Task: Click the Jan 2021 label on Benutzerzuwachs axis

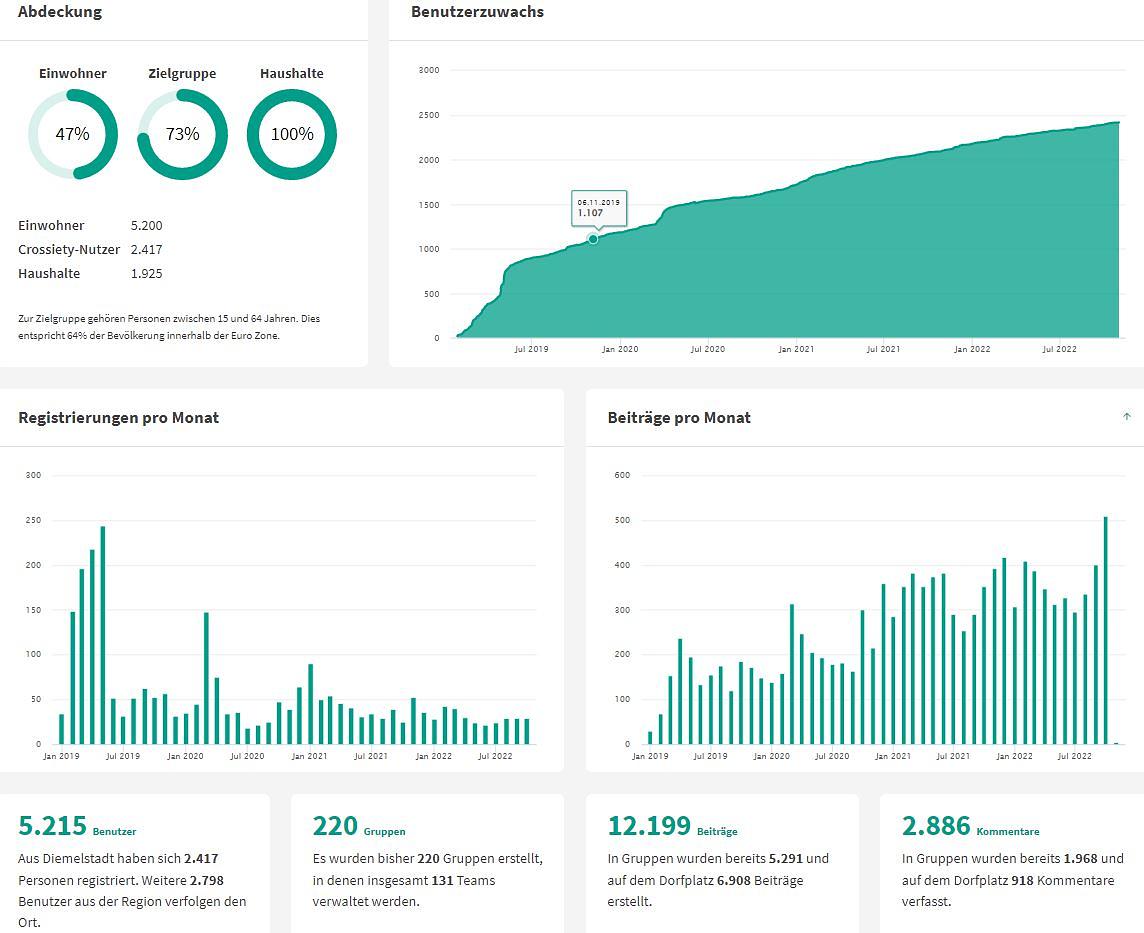Action: pos(796,349)
